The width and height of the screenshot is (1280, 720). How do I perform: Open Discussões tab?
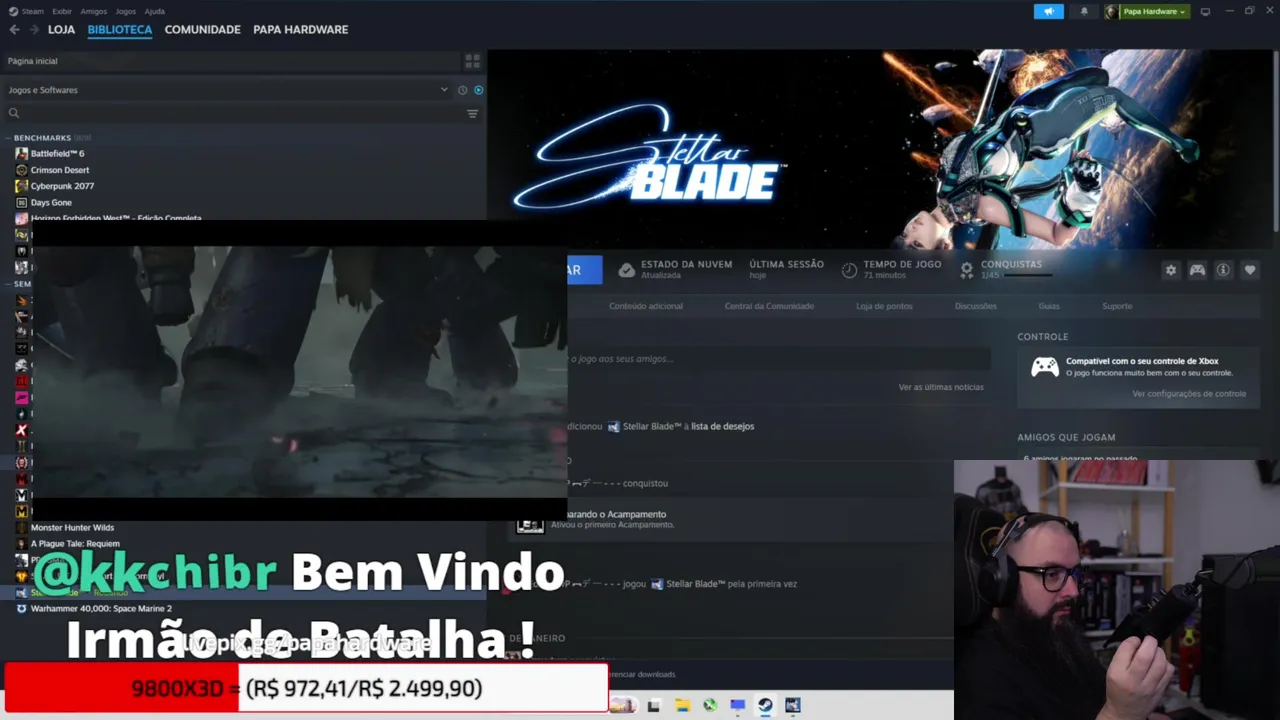point(975,306)
